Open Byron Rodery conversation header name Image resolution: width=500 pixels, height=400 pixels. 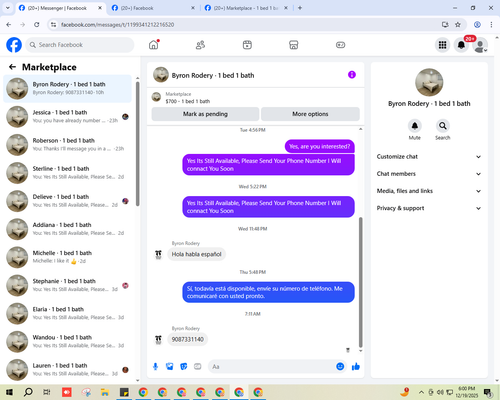point(213,75)
